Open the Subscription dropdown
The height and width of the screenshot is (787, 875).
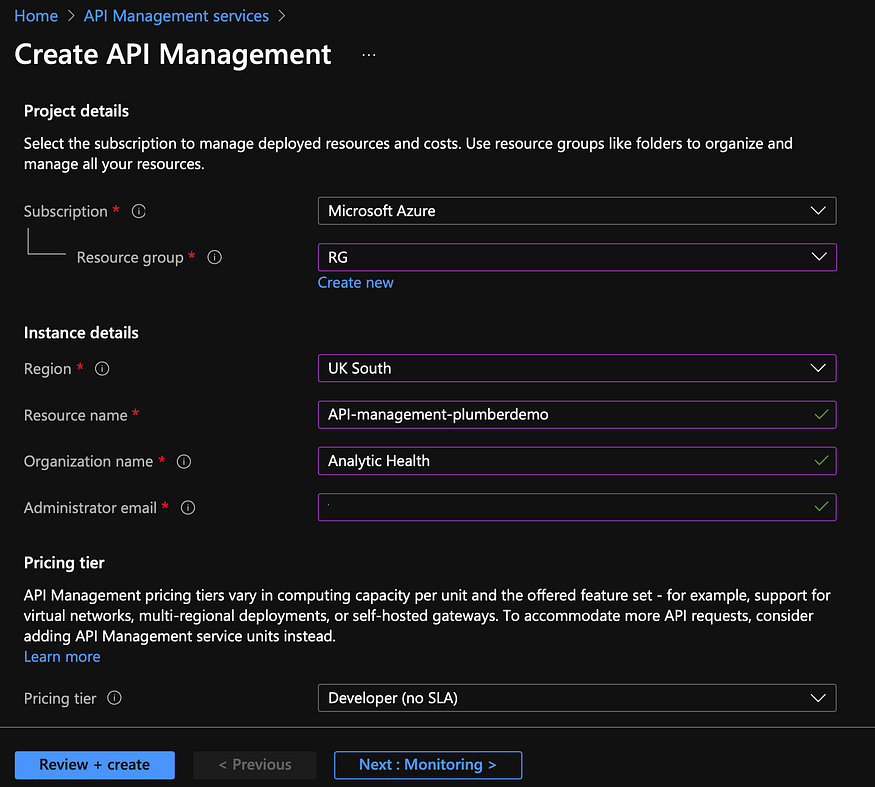(576, 211)
